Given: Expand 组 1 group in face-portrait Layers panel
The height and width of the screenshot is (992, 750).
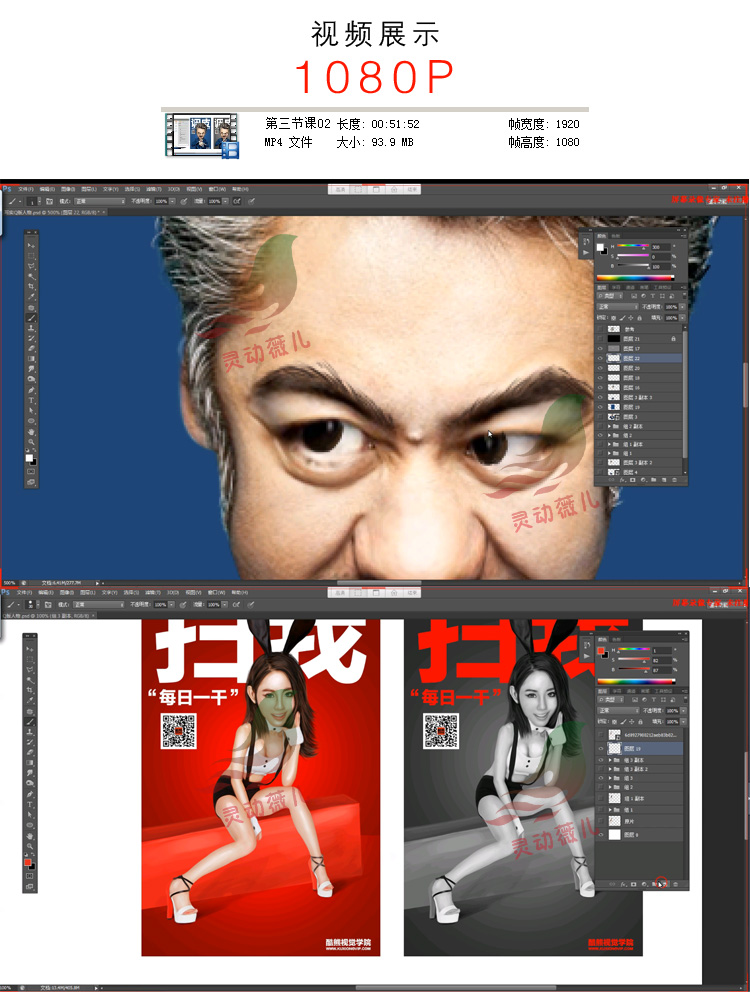Looking at the screenshot, I should point(609,453).
